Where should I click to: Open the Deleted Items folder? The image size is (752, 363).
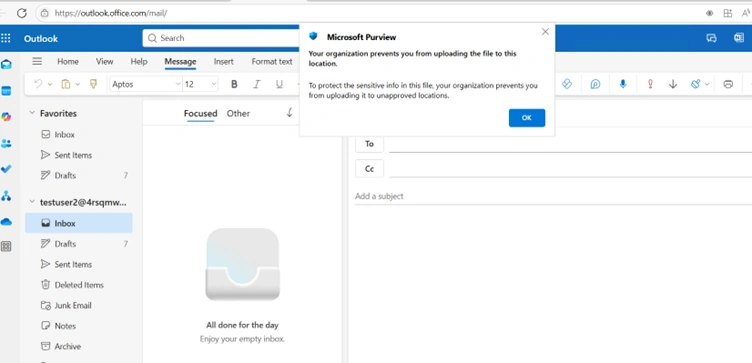pos(79,285)
